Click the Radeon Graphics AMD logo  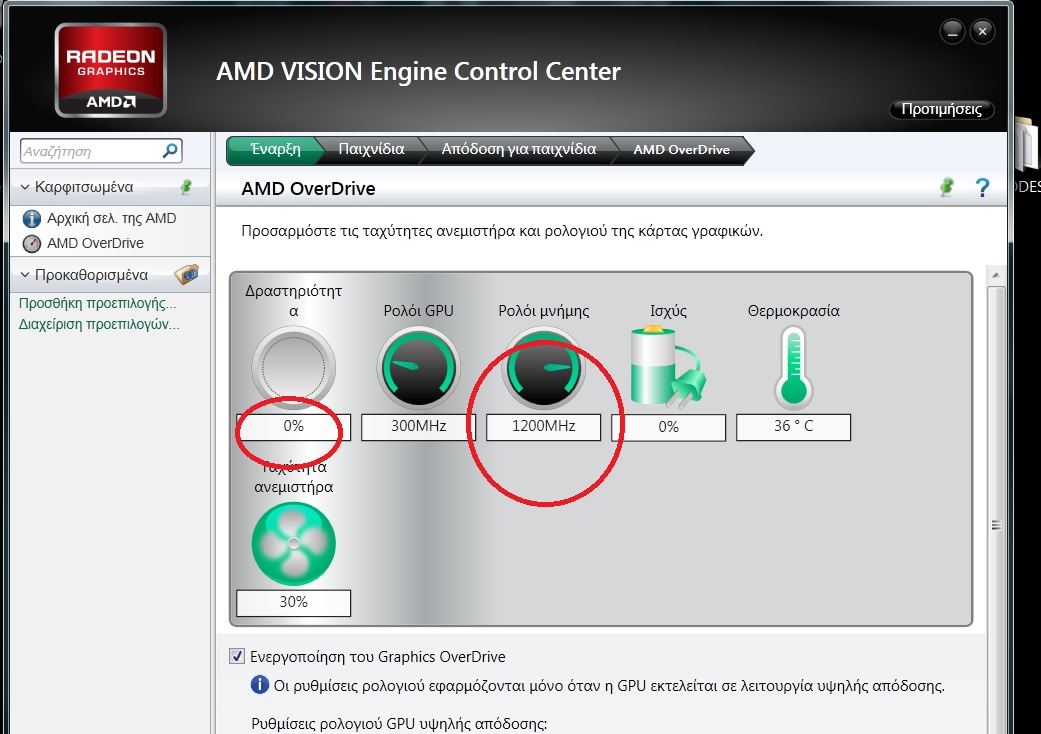click(x=111, y=70)
